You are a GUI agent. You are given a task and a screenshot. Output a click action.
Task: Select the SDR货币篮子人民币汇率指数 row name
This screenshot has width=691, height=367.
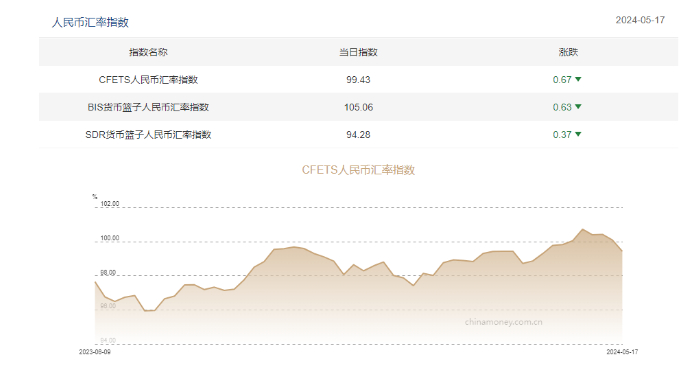[x=148, y=135]
